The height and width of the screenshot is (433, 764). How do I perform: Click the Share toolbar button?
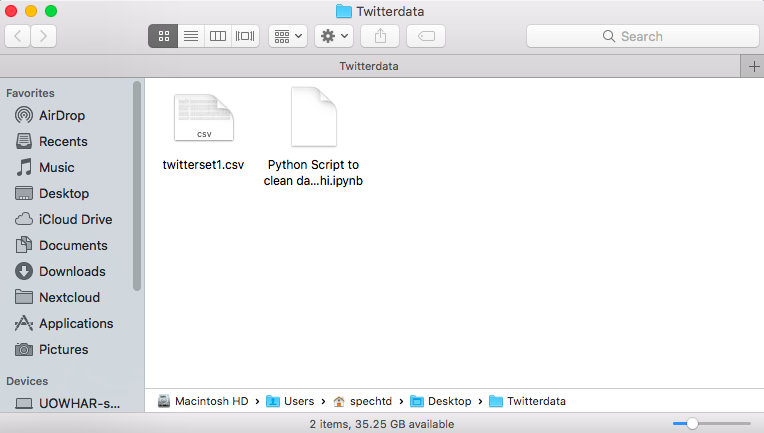380,36
